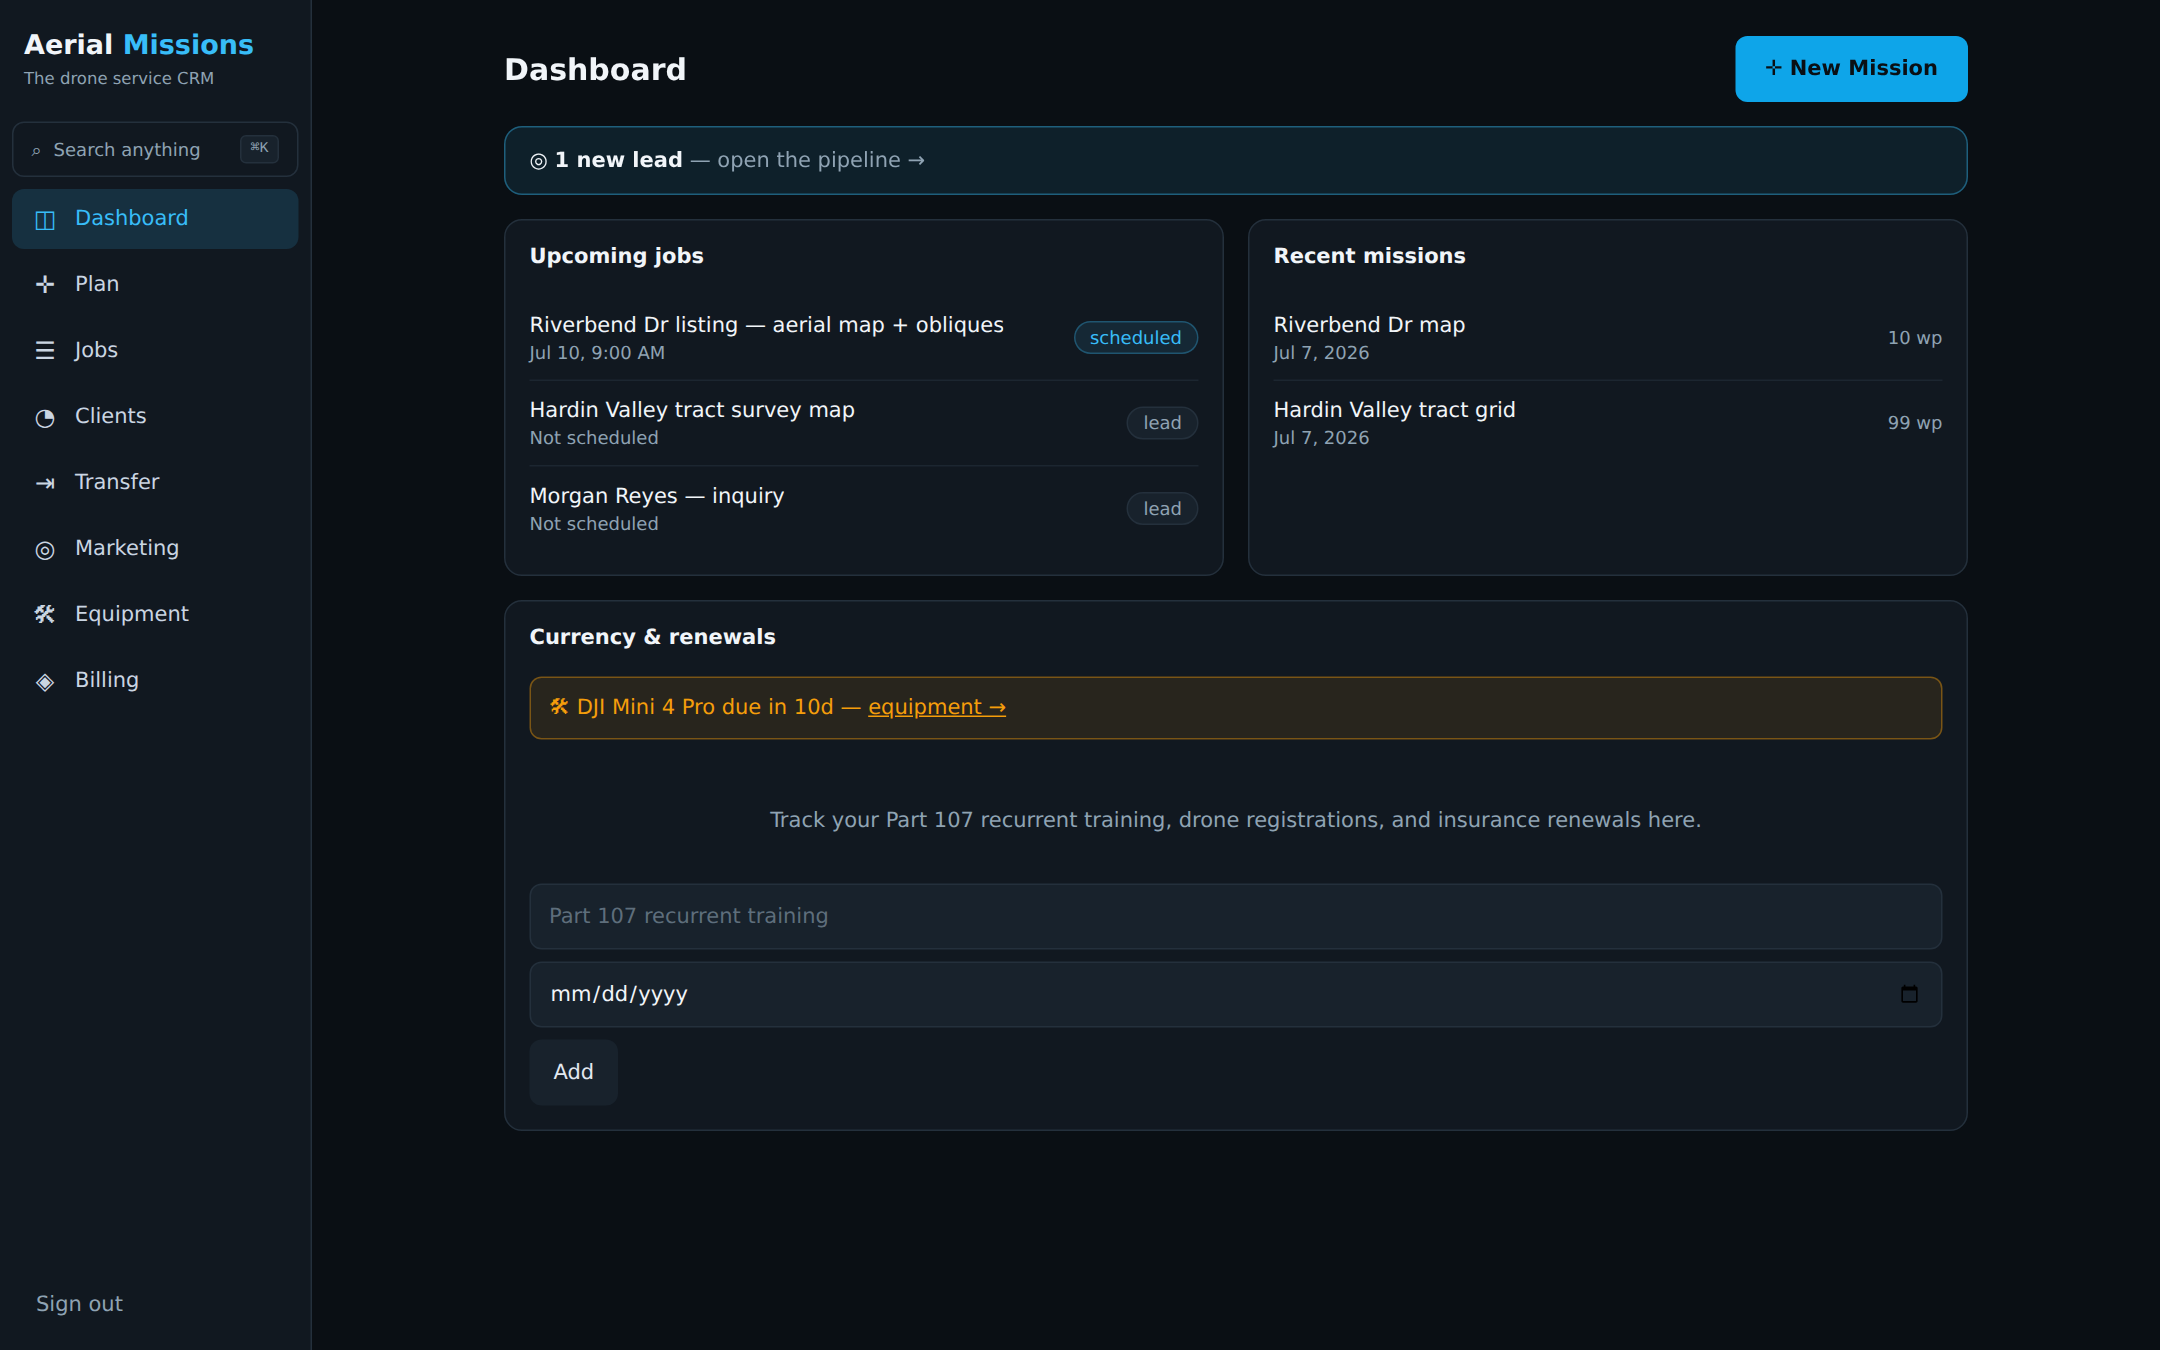The height and width of the screenshot is (1350, 2160).
Task: Click the Plan plus icon in sidebar
Action: click(x=45, y=285)
